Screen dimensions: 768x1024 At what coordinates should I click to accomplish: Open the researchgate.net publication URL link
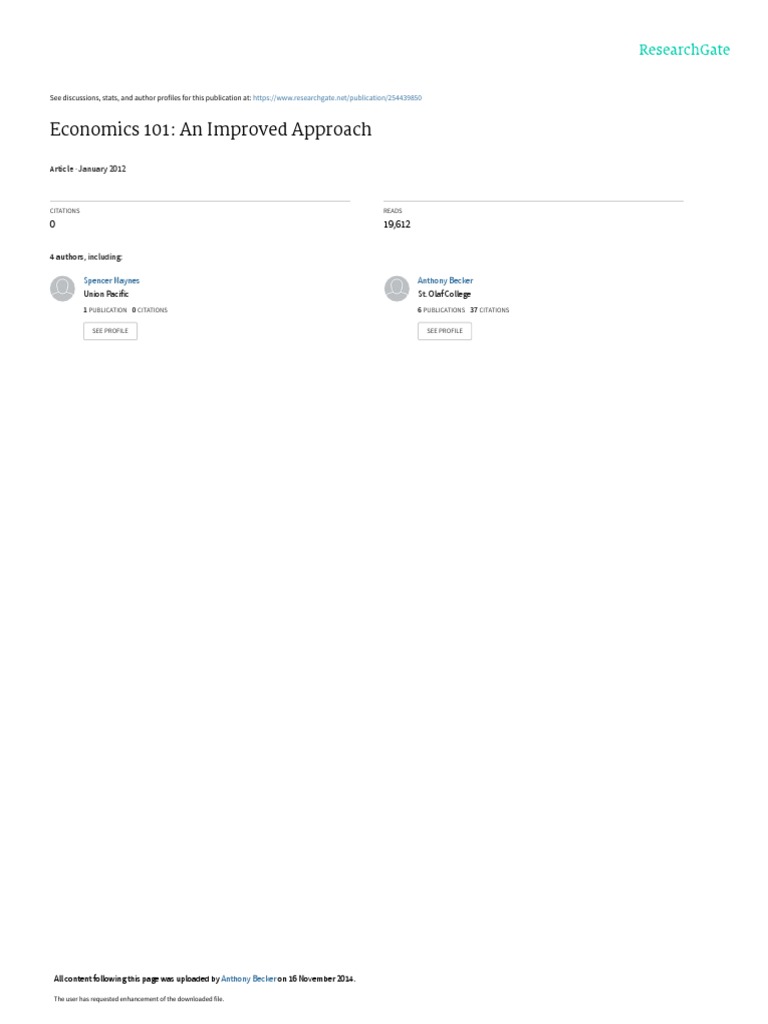[337, 98]
